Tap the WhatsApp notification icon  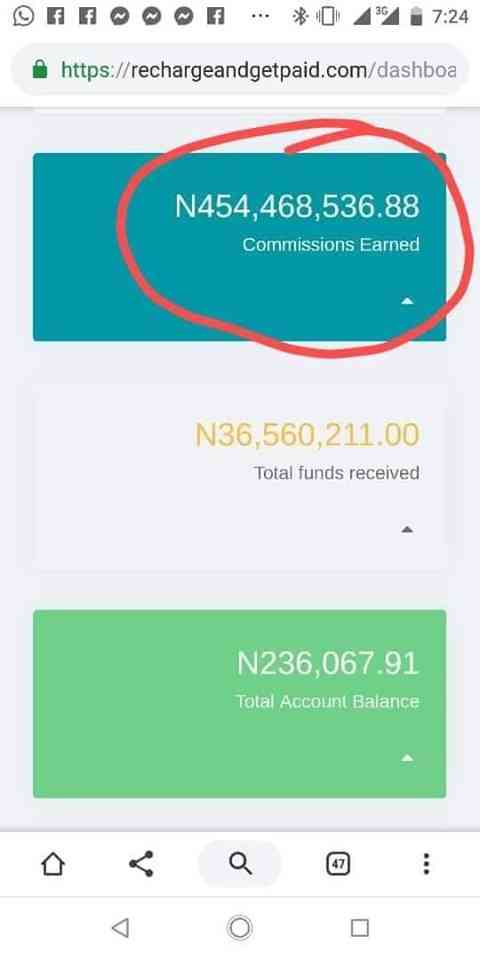[x=23, y=15]
